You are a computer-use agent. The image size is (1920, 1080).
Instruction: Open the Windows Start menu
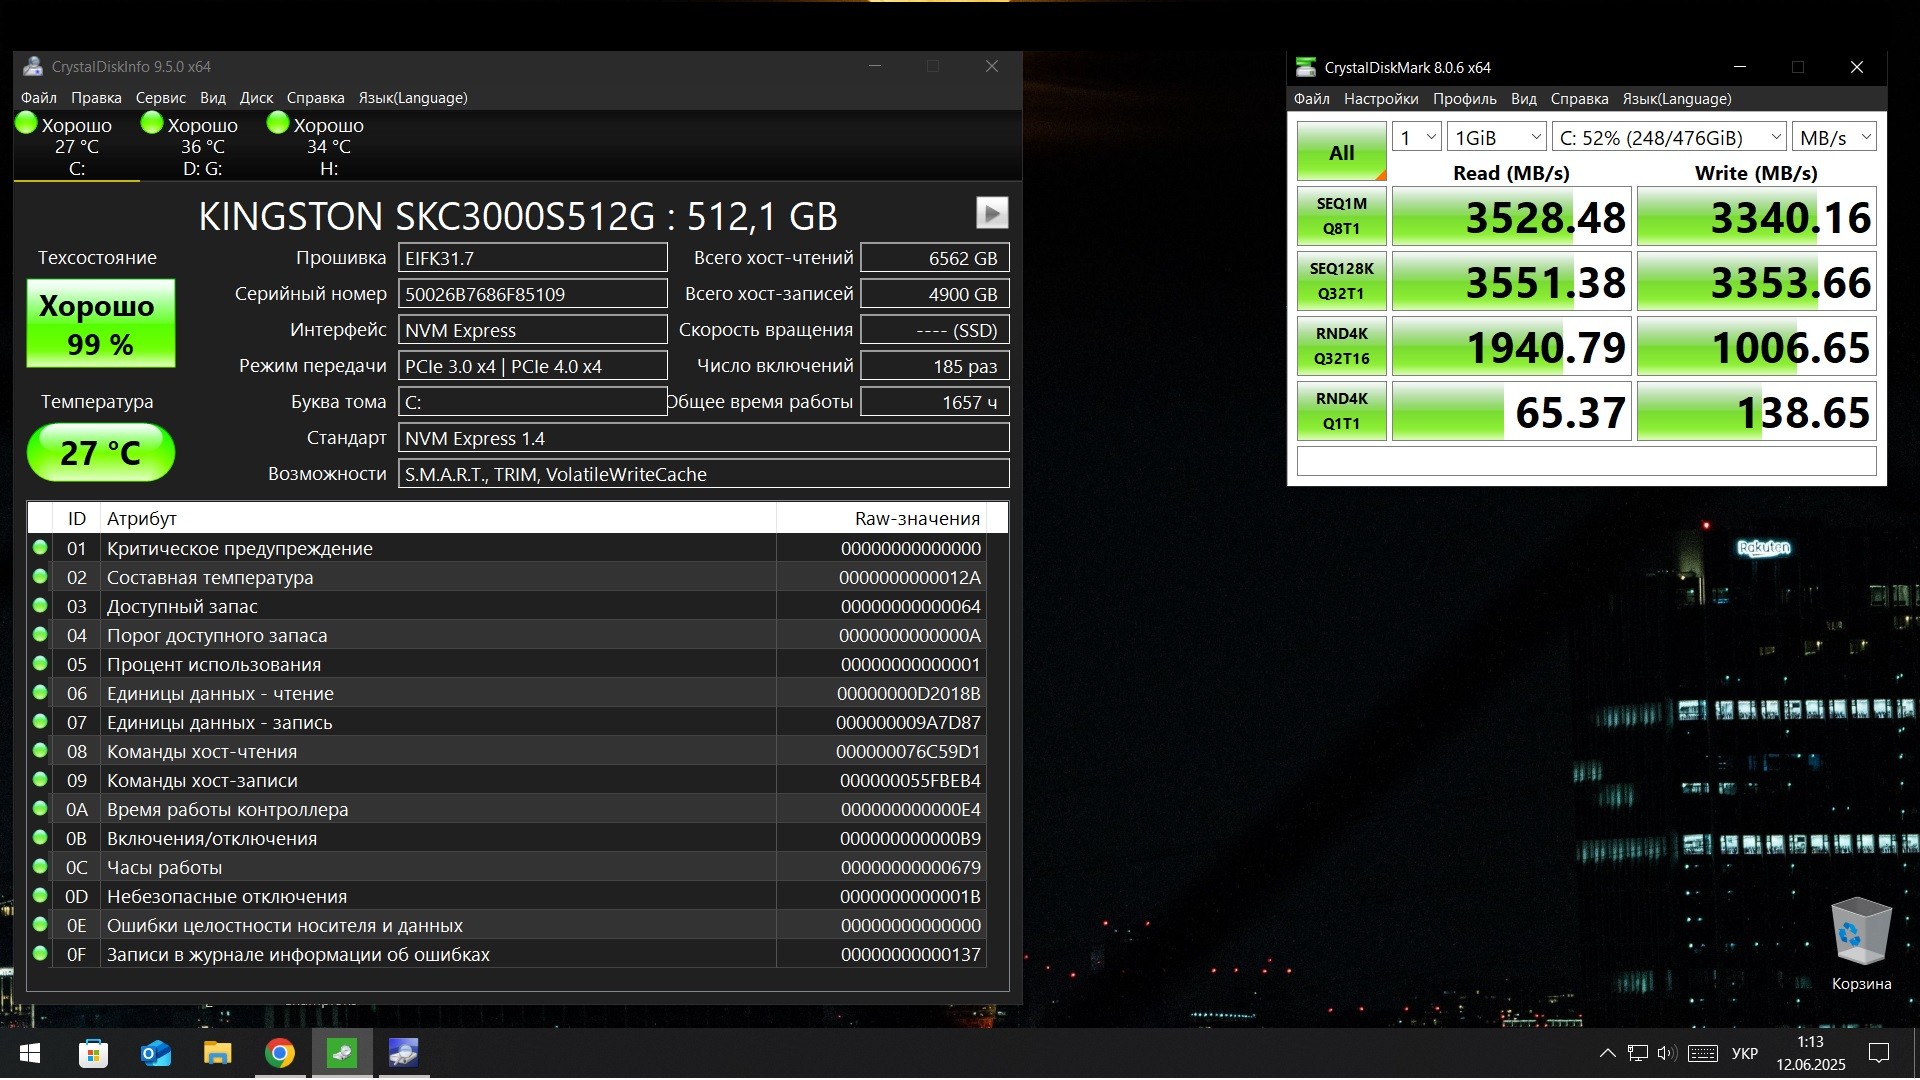[x=30, y=1053]
